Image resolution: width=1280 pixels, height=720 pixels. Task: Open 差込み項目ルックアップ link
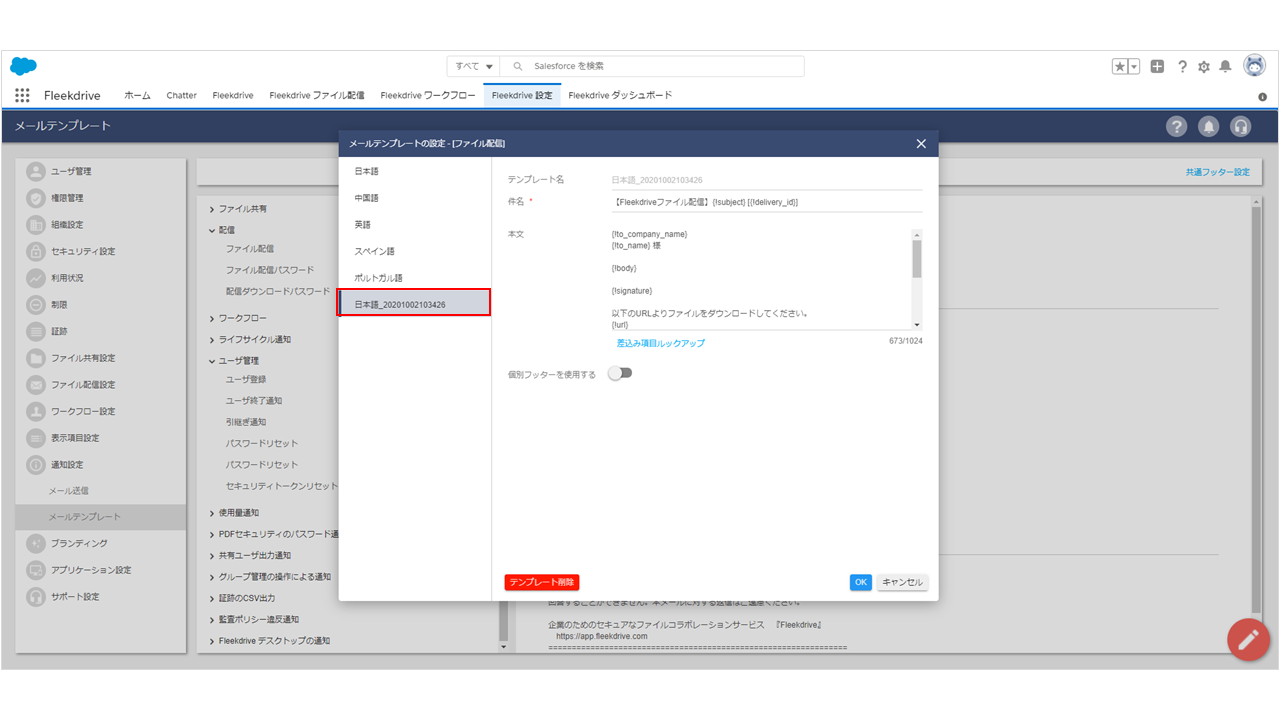660,343
